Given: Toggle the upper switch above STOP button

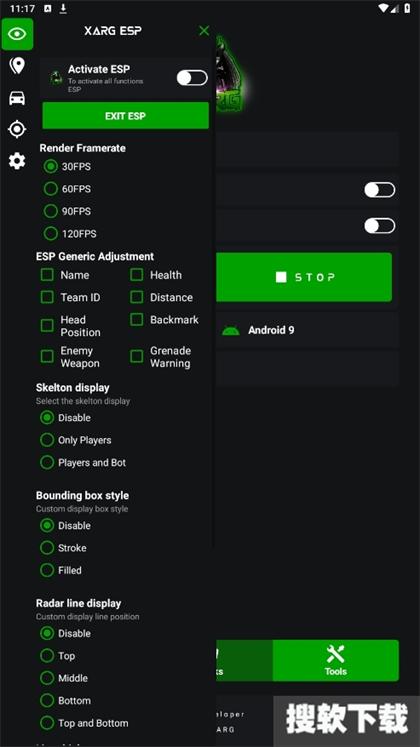Looking at the screenshot, I should tap(380, 190).
